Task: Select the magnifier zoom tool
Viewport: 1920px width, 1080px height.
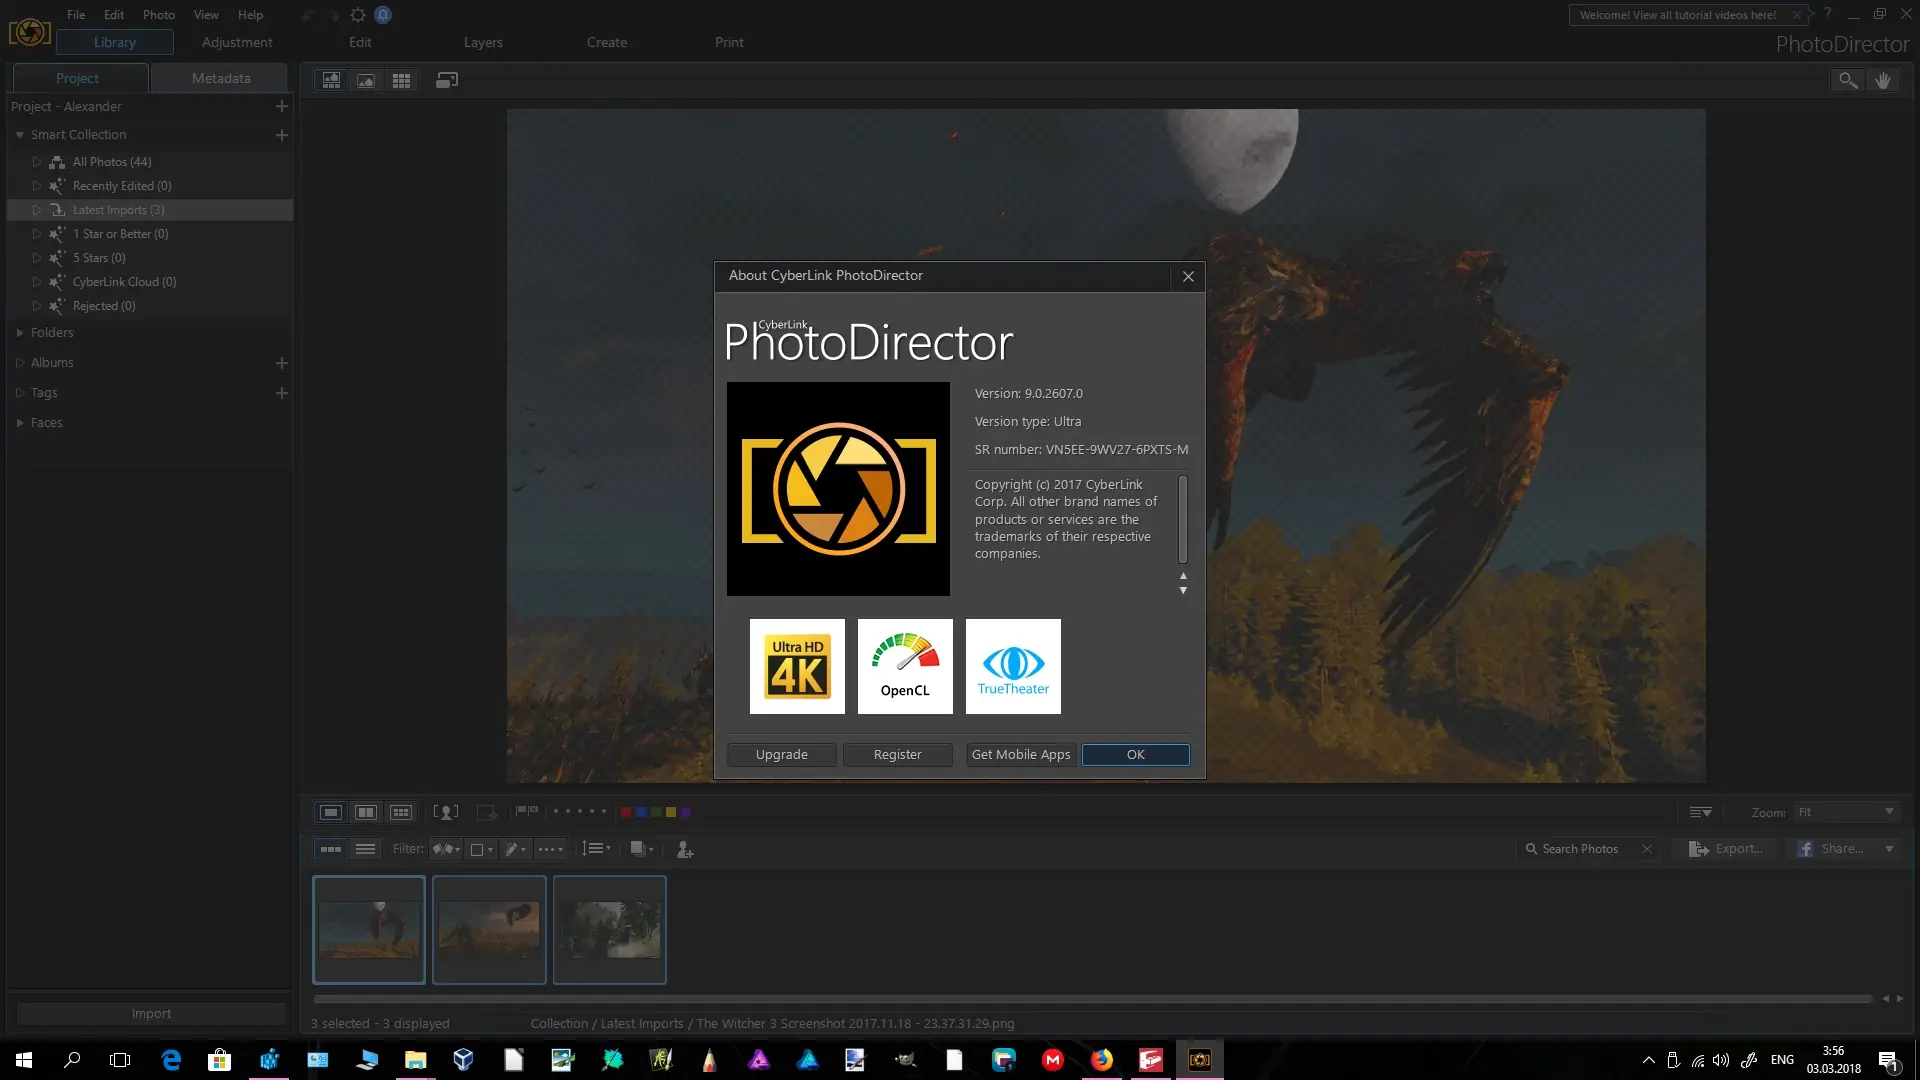Action: click(1847, 80)
